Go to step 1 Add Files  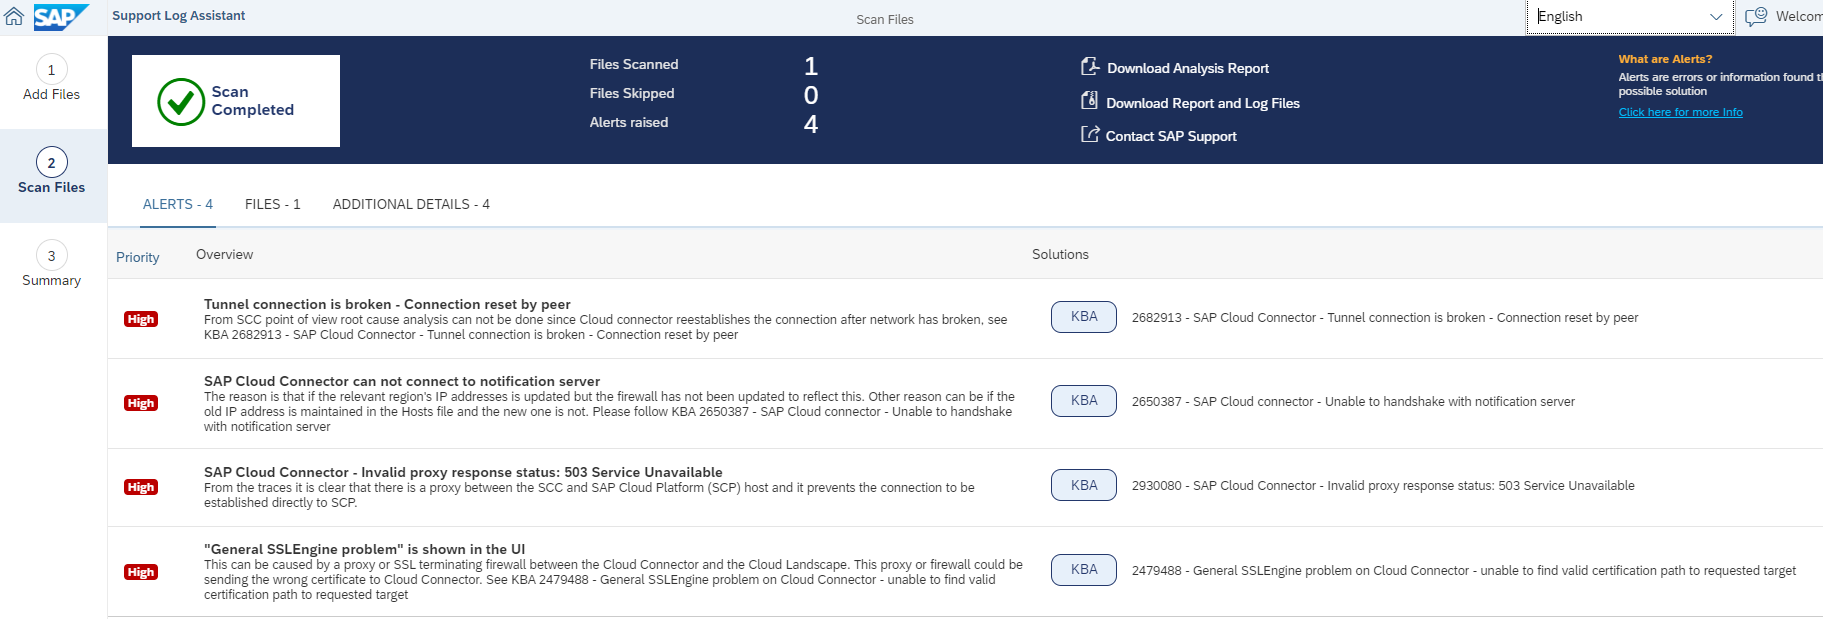[52, 80]
